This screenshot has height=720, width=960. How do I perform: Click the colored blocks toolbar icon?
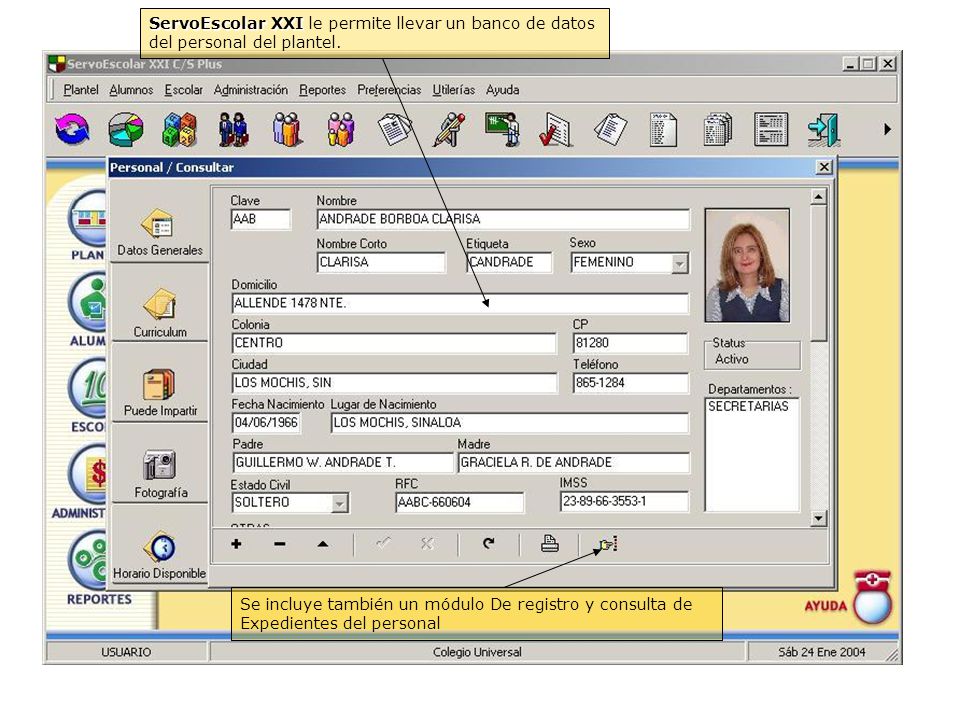[x=179, y=129]
